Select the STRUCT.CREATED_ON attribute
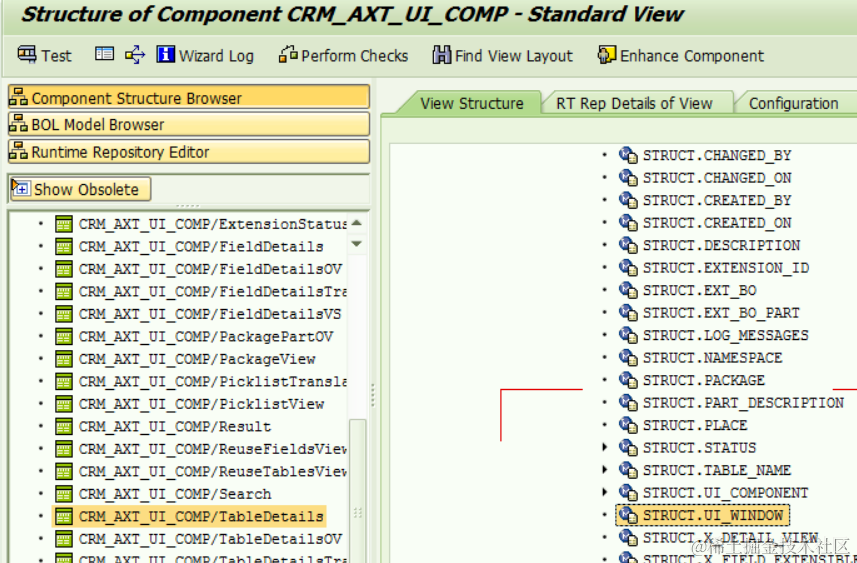The height and width of the screenshot is (563, 857). 717,222
